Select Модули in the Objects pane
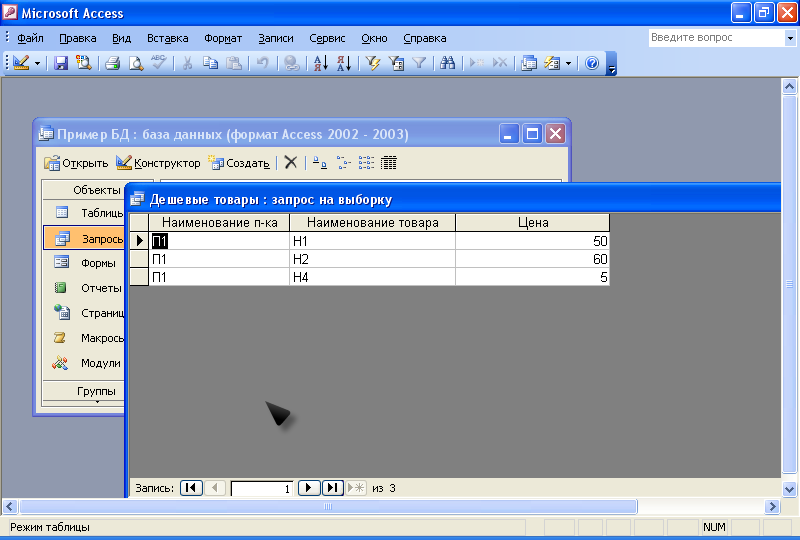Image resolution: width=800 pixels, height=540 pixels. [84, 363]
